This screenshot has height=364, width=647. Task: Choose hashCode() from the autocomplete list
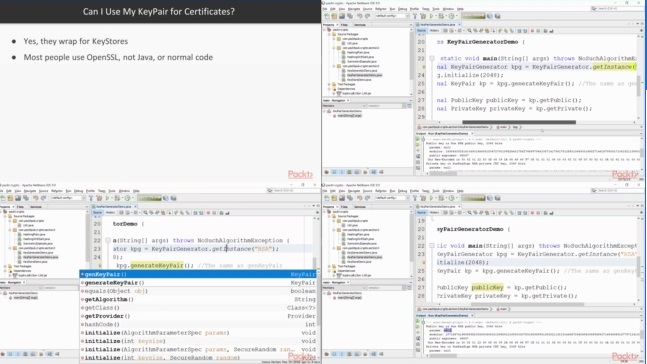tap(198, 324)
